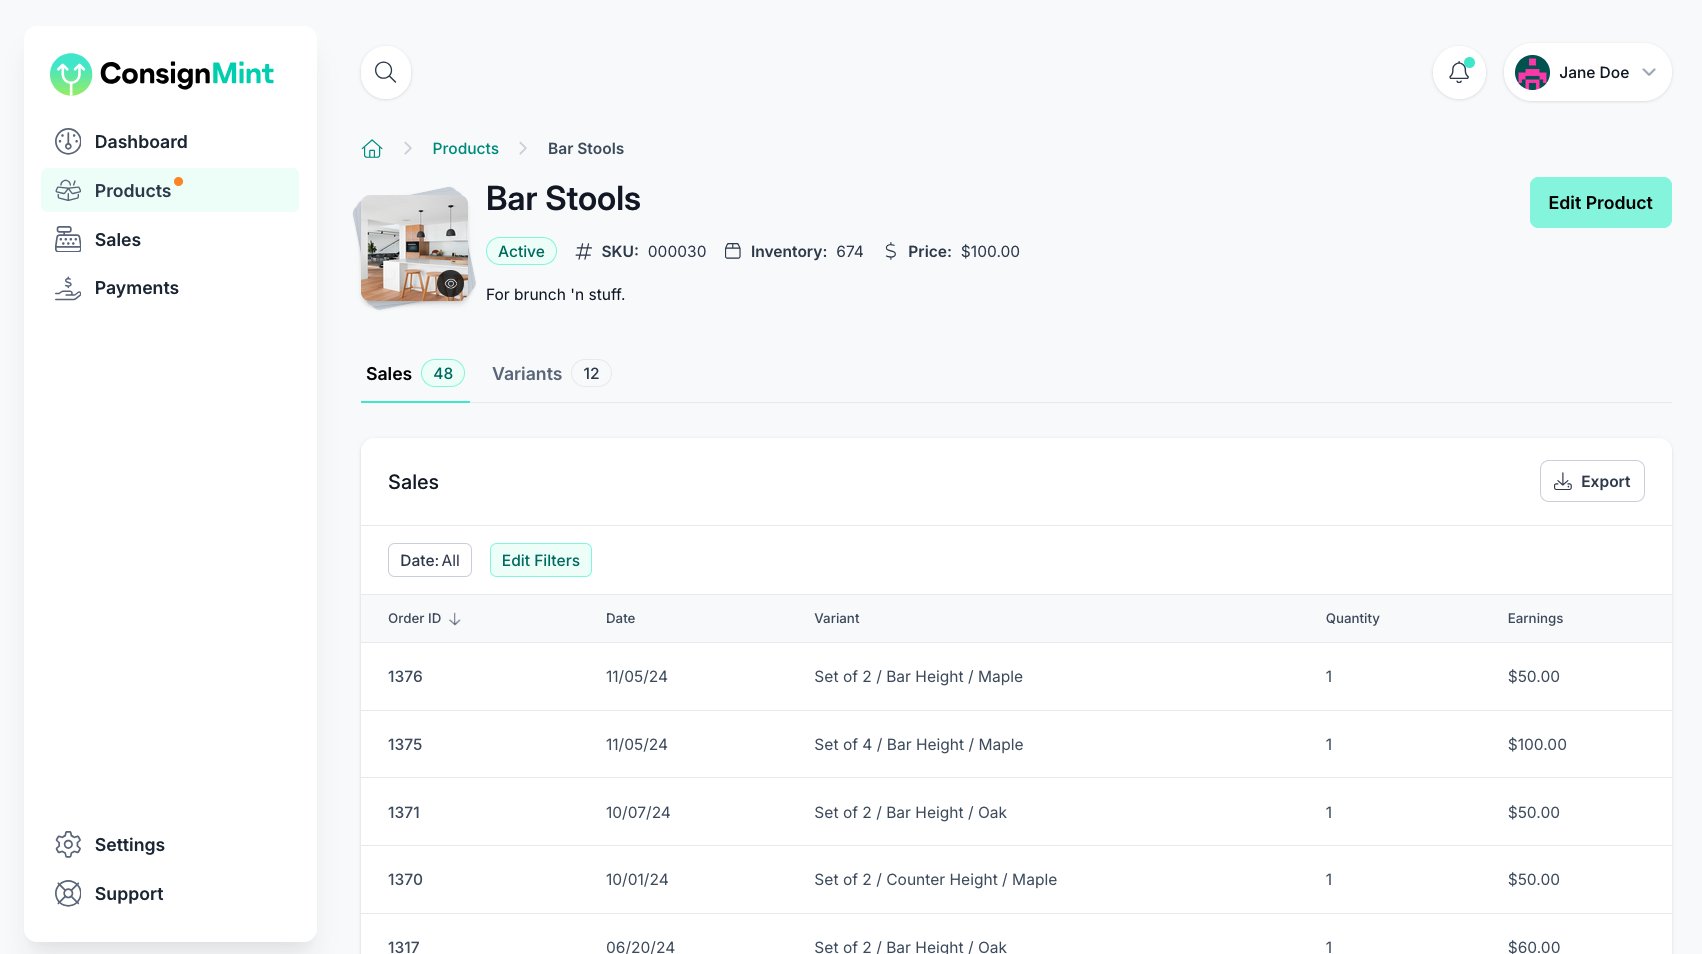
Task: Click Jane Doe avatar image
Action: click(x=1532, y=72)
